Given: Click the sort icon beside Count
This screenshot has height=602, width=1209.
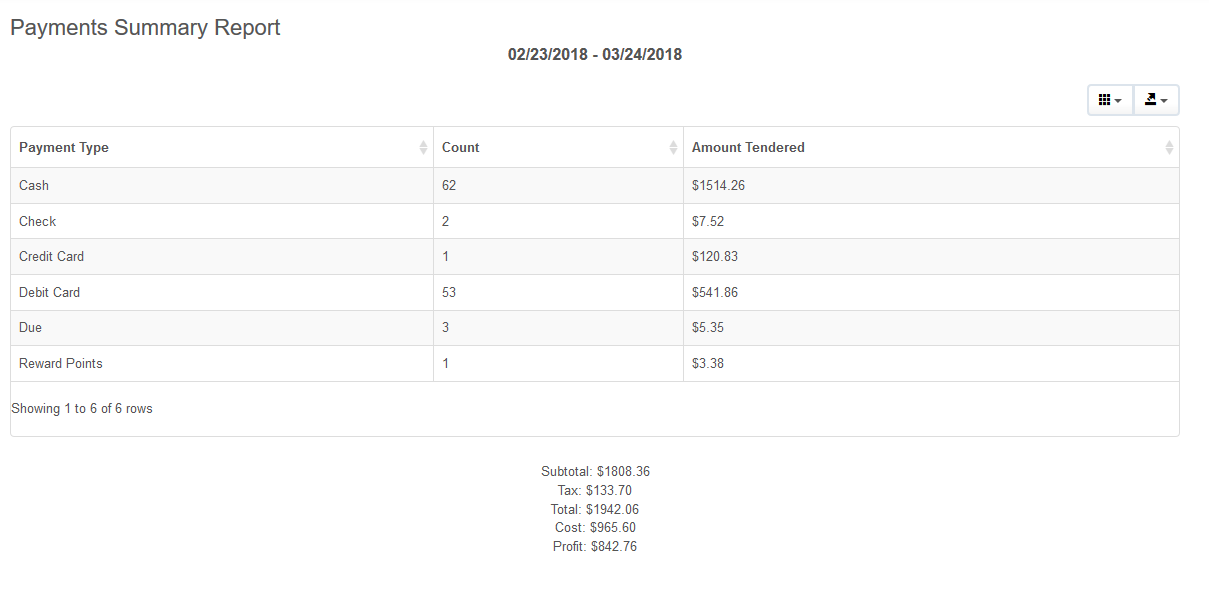Looking at the screenshot, I should pos(672,147).
